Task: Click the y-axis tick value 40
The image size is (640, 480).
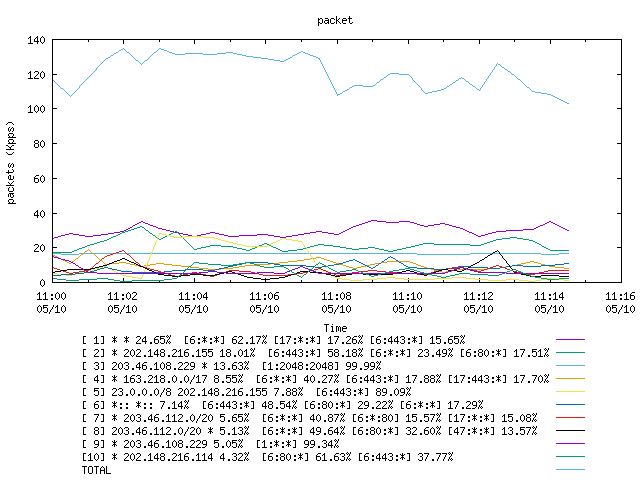Action: [x=39, y=213]
